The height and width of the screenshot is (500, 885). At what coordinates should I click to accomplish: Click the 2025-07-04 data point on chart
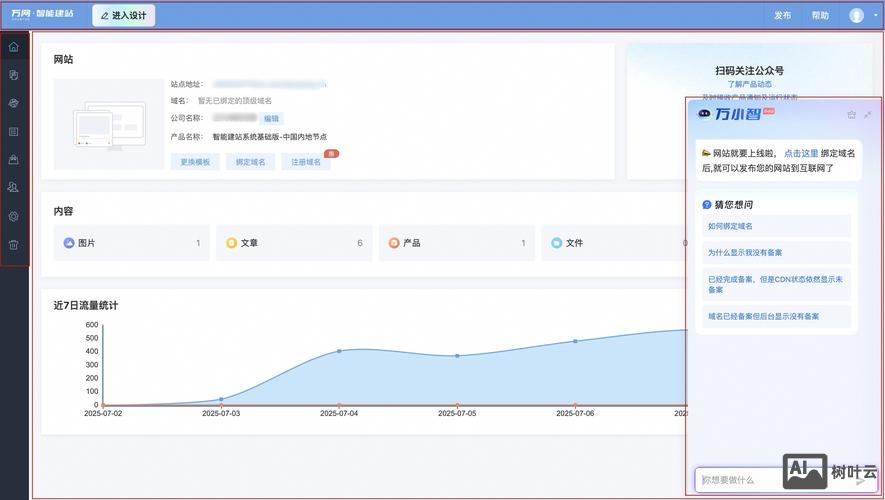(339, 351)
